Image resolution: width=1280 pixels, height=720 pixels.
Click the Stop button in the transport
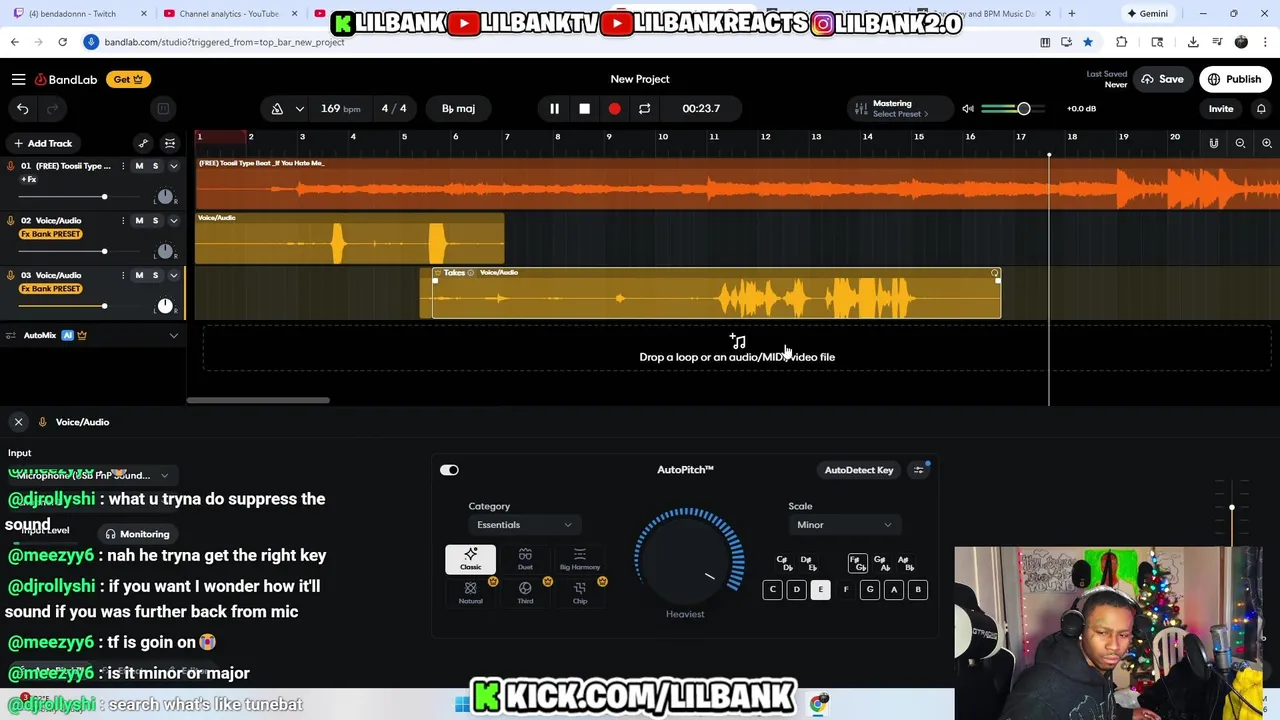coord(584,108)
